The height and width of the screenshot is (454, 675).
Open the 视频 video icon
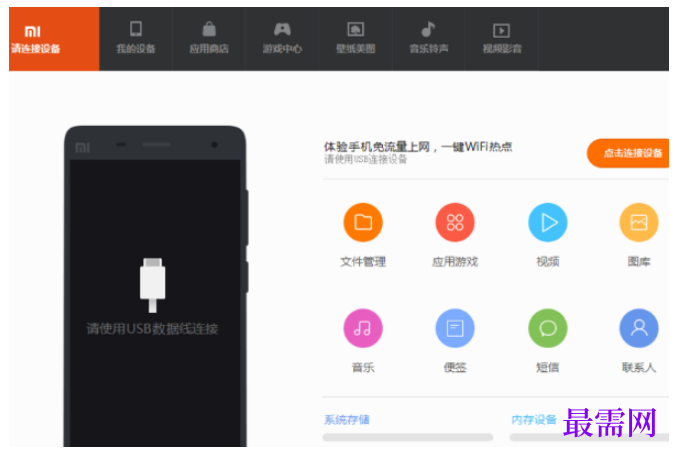(548, 222)
